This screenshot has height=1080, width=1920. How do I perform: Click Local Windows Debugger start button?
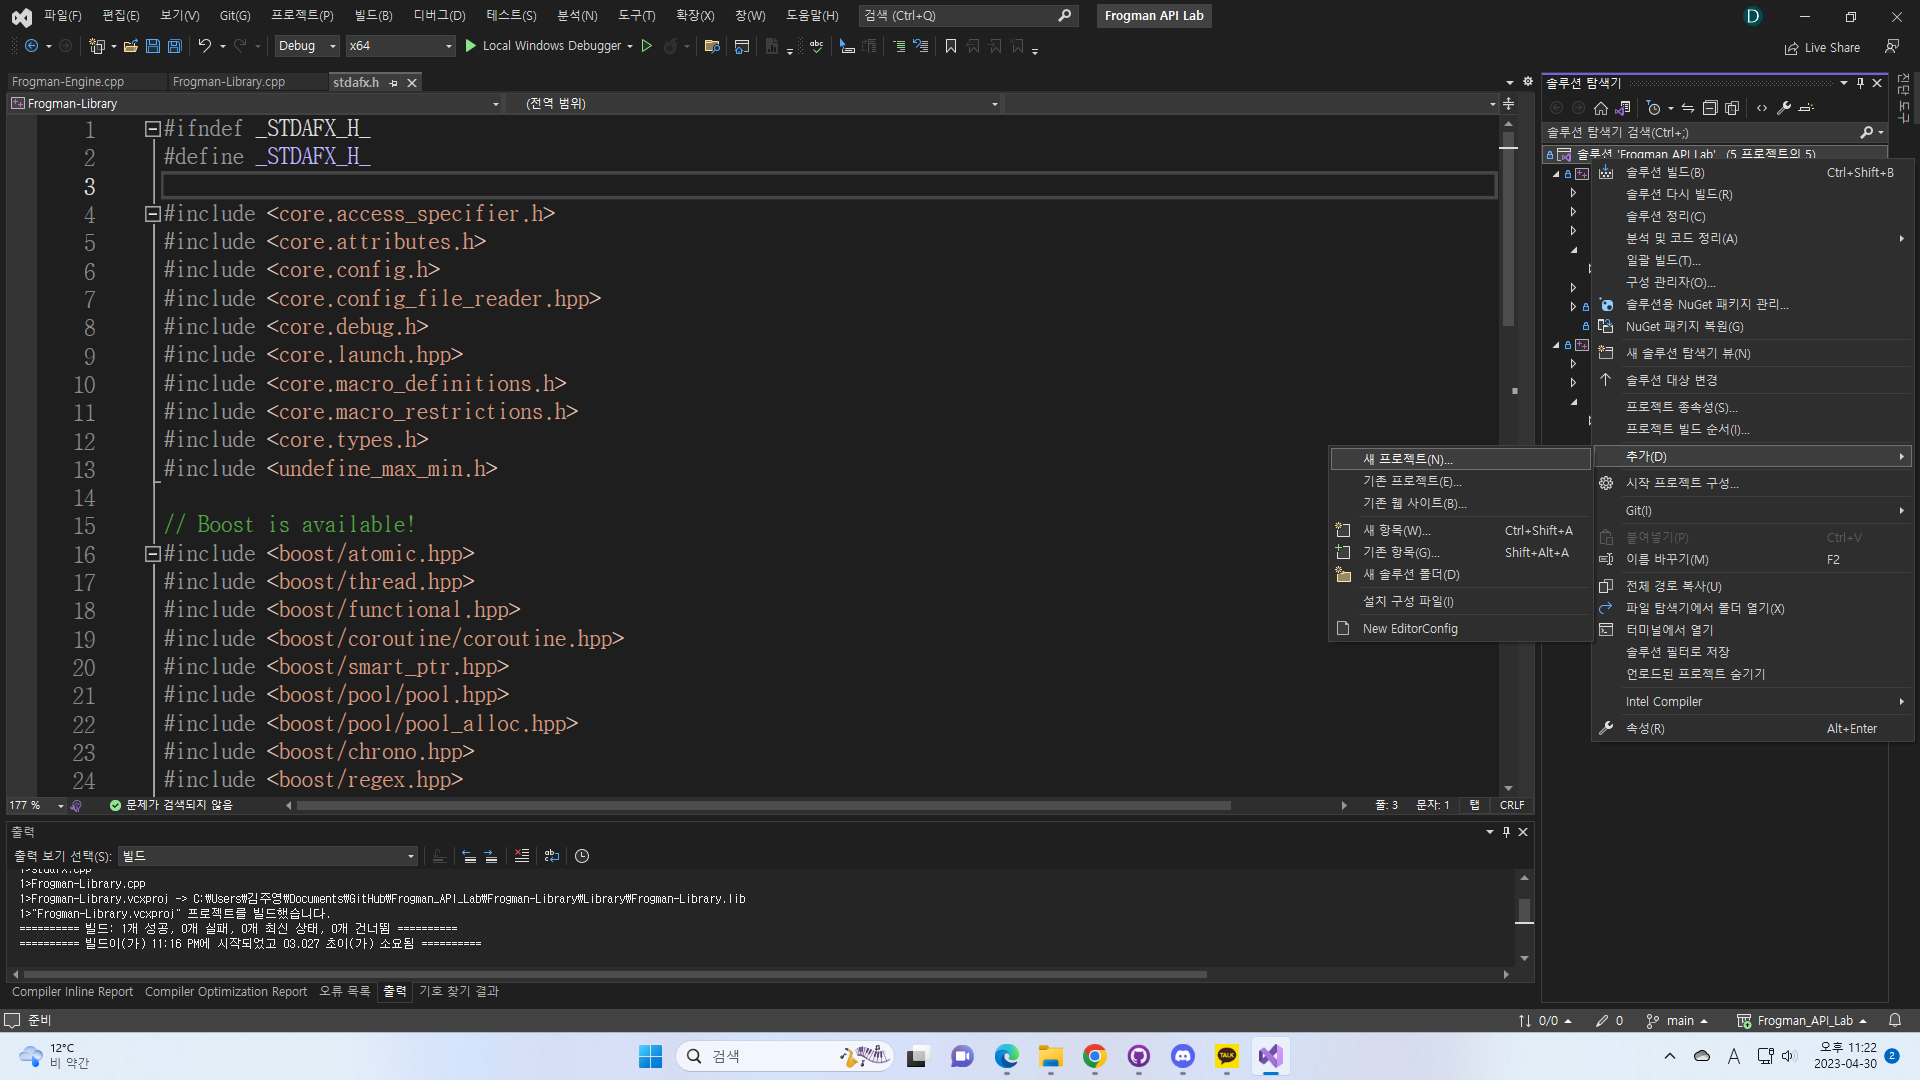coord(548,46)
